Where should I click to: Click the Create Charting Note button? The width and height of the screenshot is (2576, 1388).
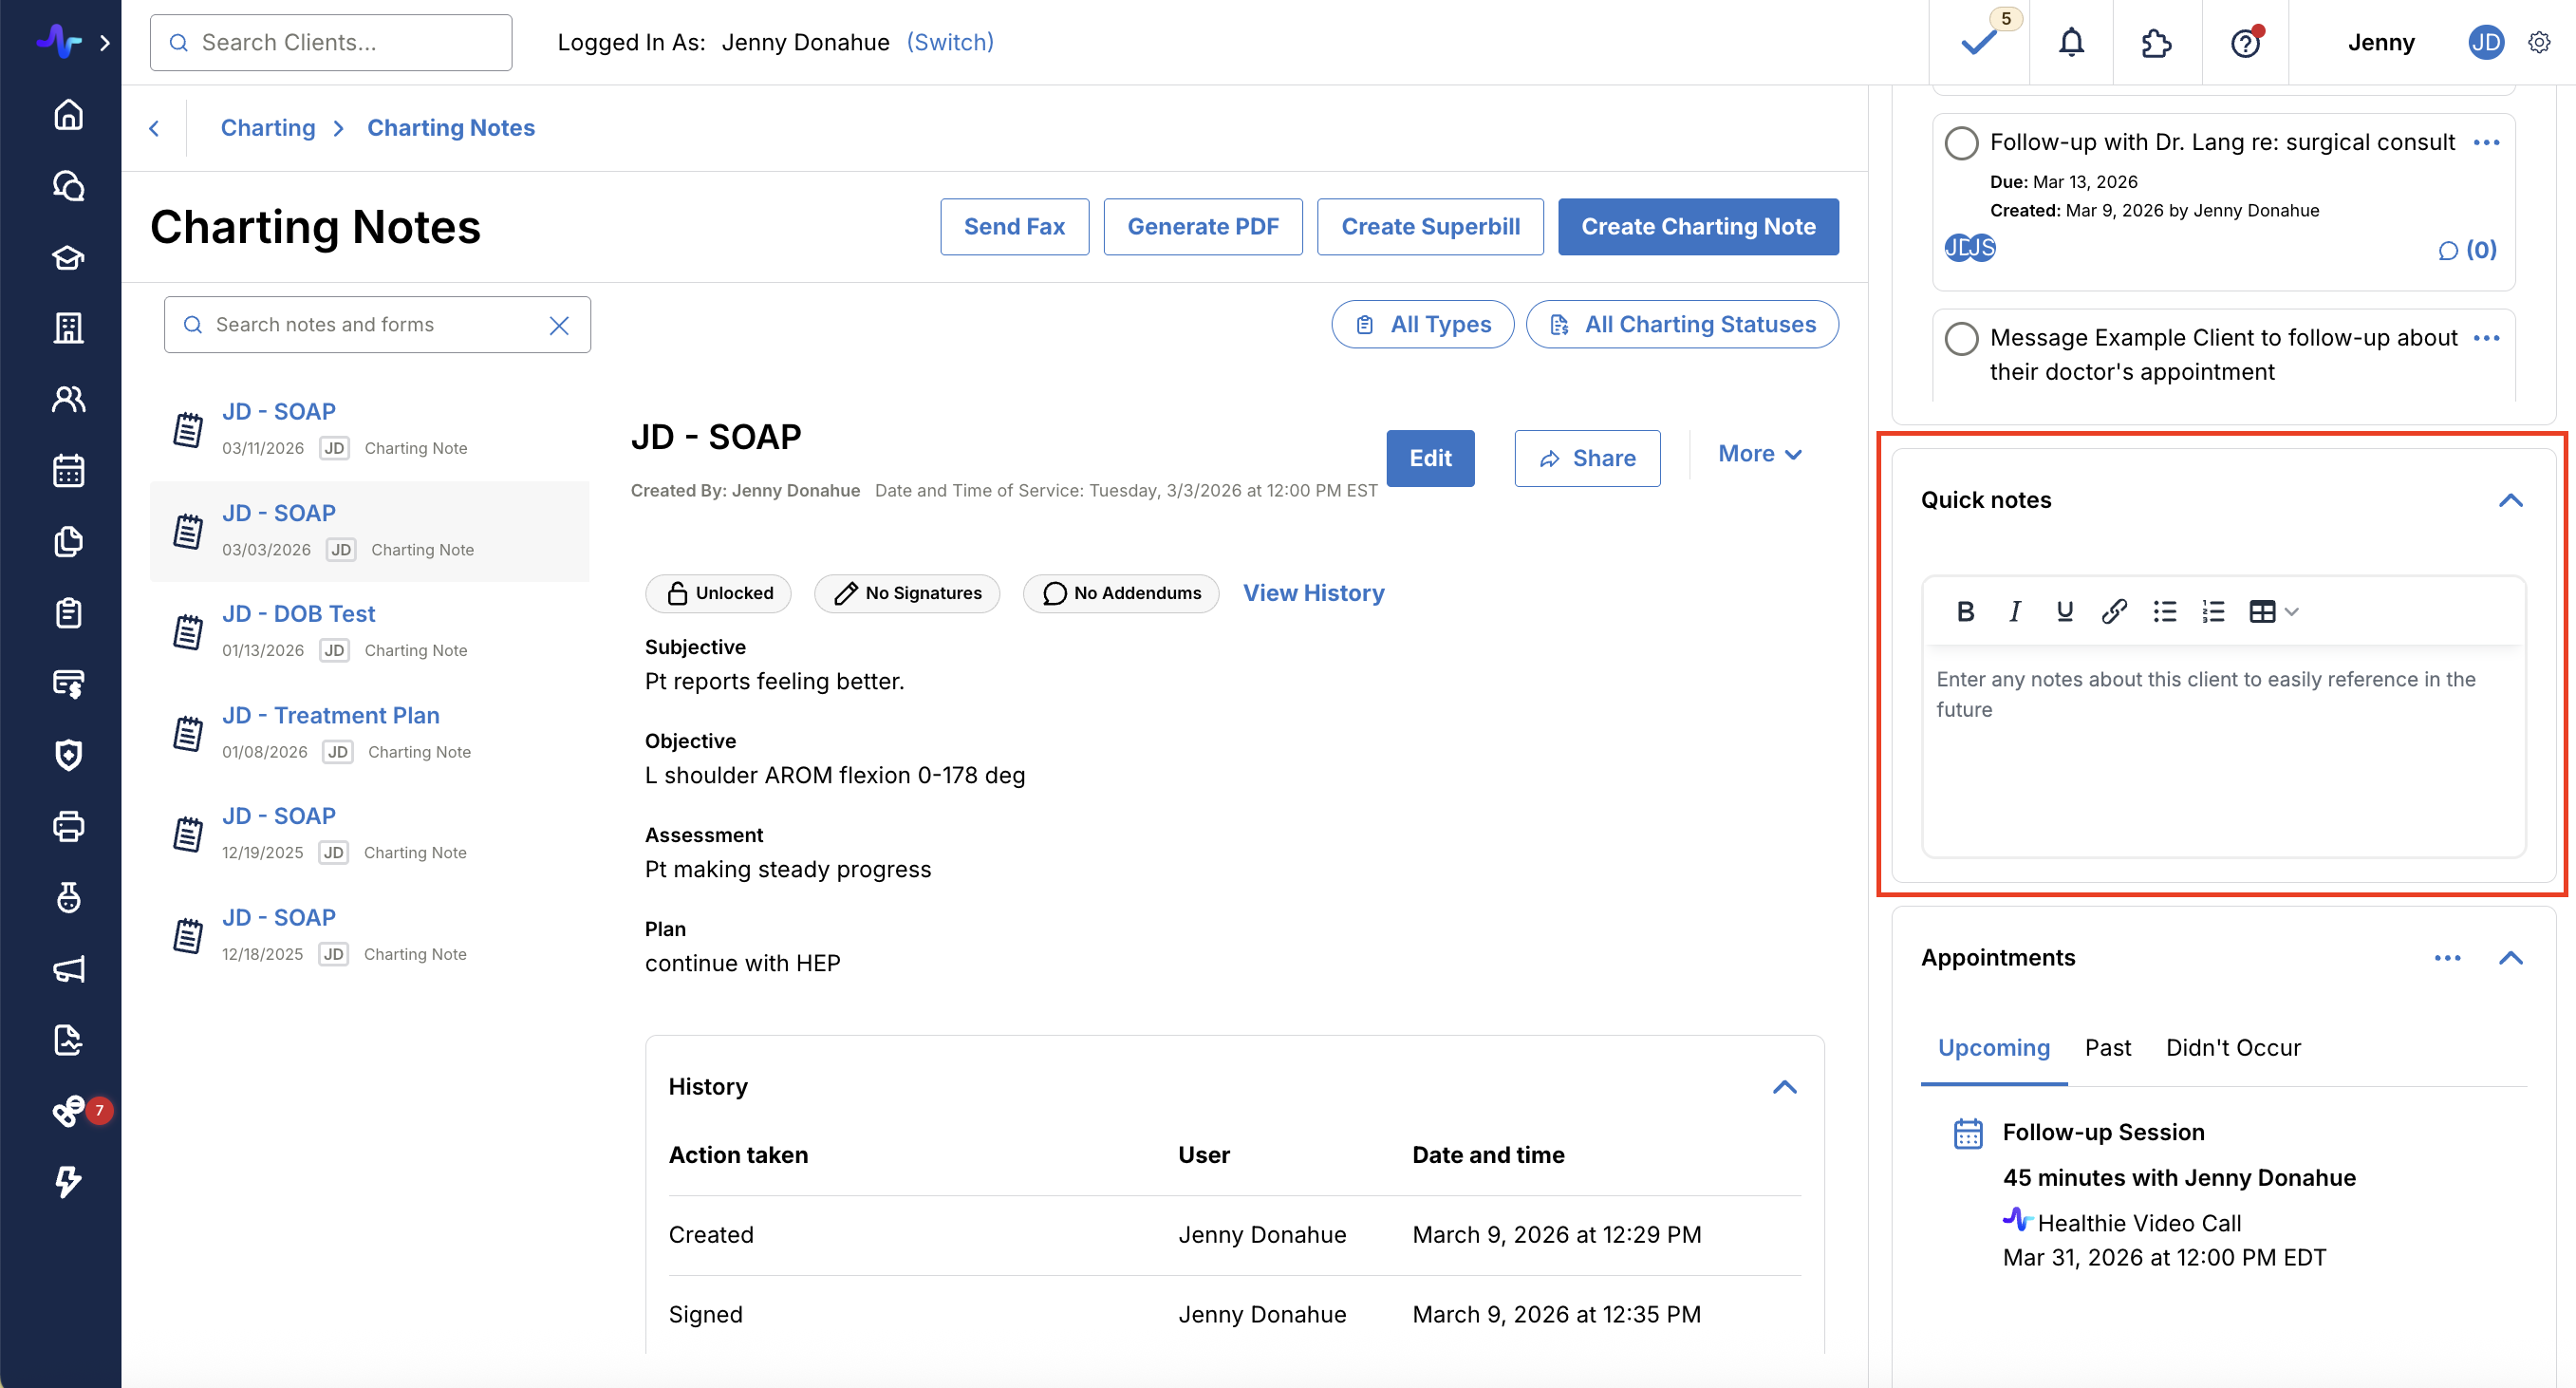tap(1697, 227)
